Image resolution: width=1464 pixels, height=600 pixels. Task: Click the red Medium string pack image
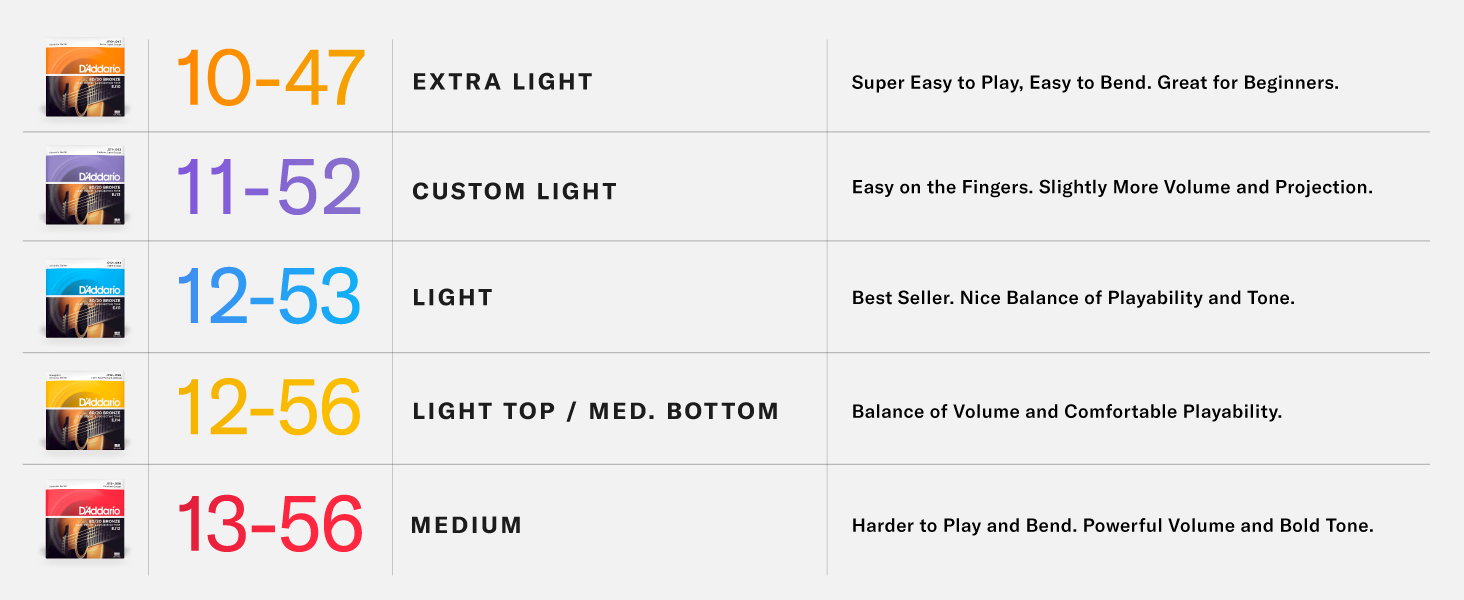point(85,523)
